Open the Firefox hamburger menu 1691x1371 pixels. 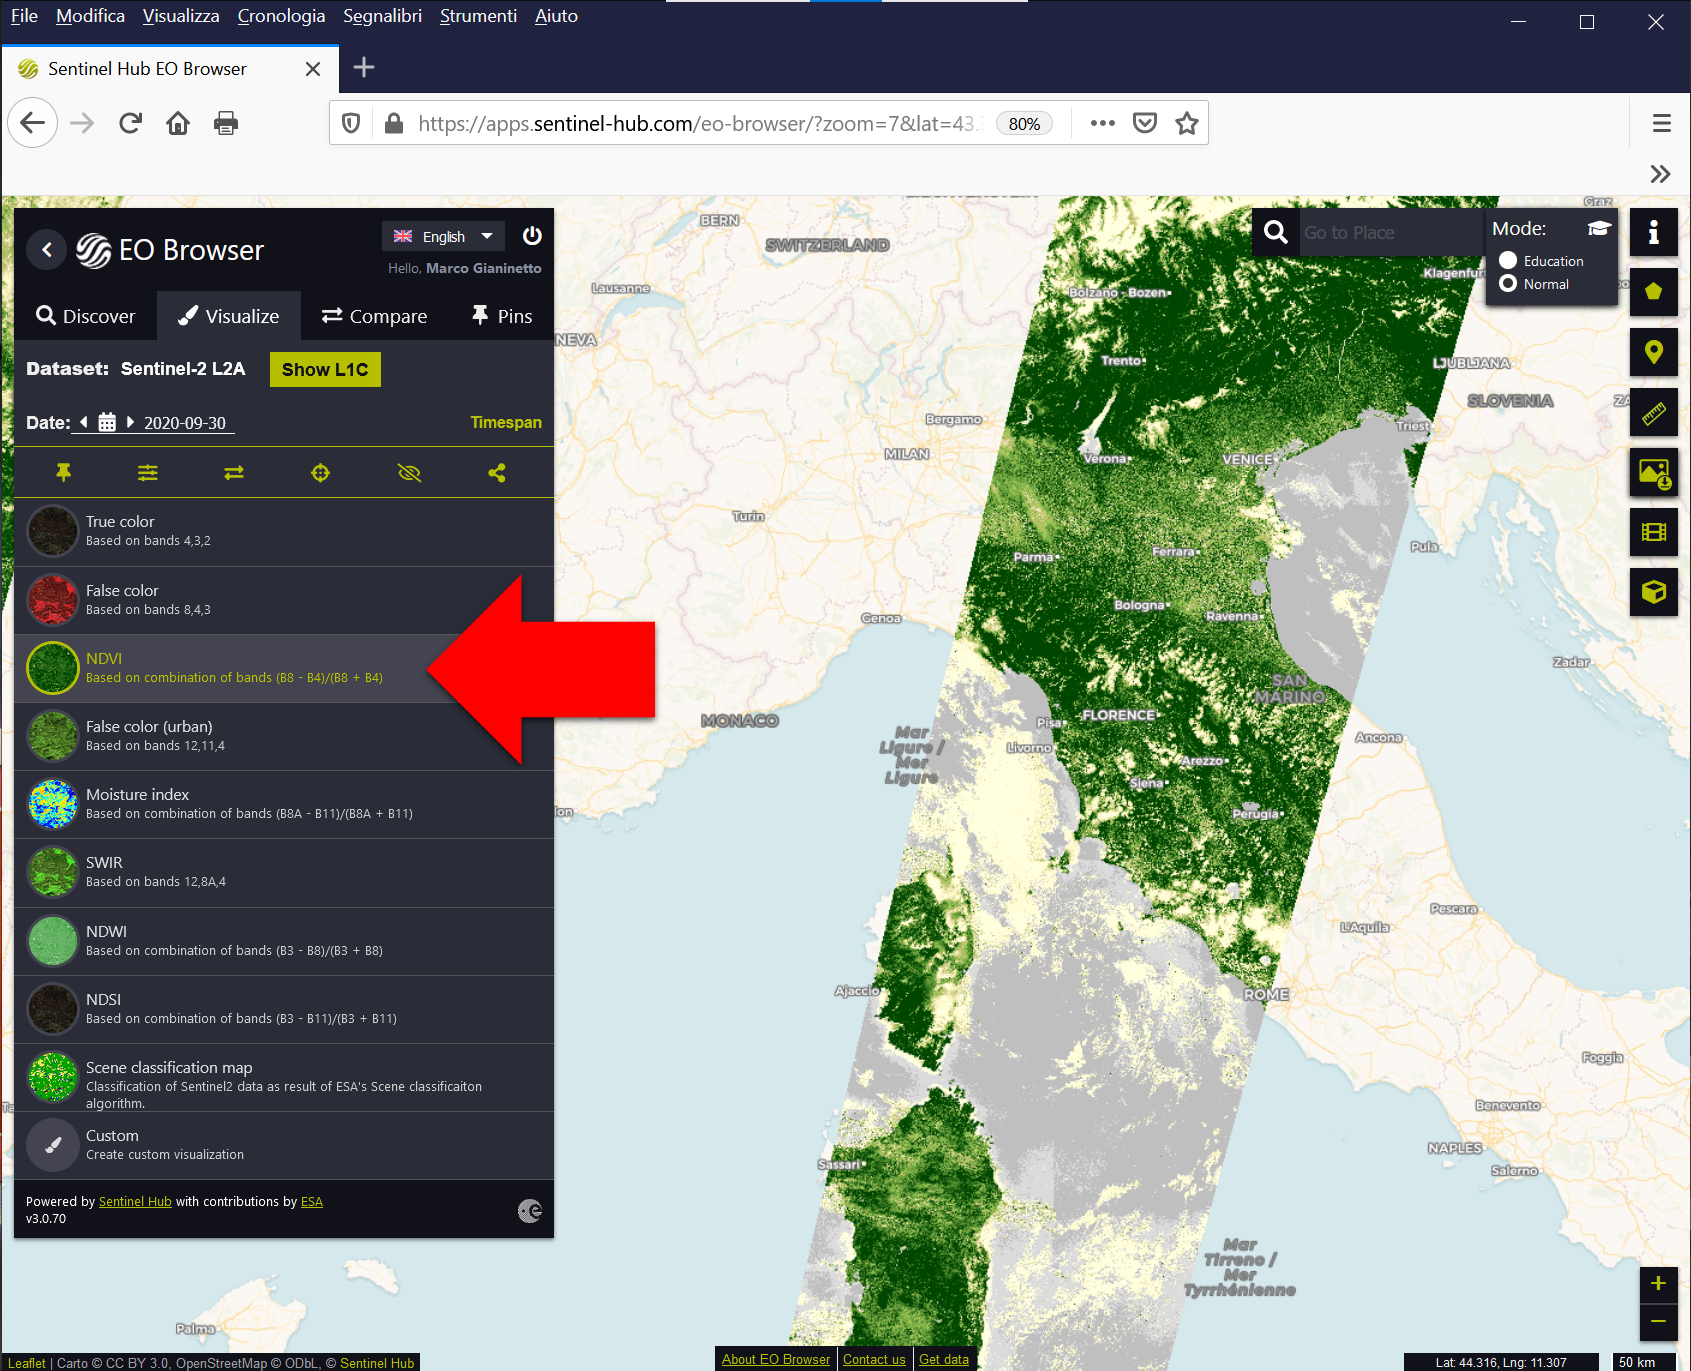(1662, 123)
